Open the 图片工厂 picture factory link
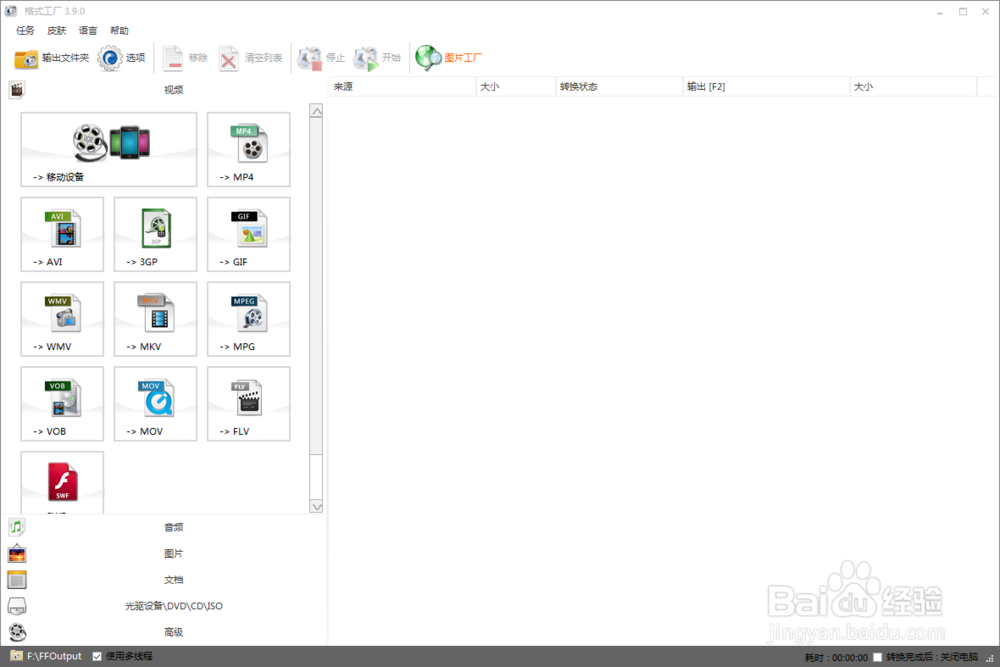Viewport: 1000px width, 667px height. click(x=448, y=58)
